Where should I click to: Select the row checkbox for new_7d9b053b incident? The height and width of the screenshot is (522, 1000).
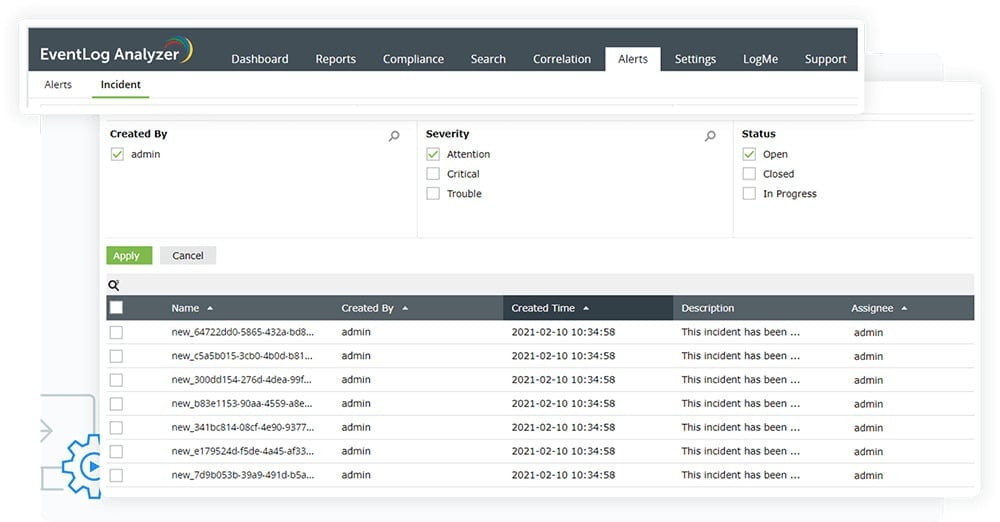click(x=116, y=475)
